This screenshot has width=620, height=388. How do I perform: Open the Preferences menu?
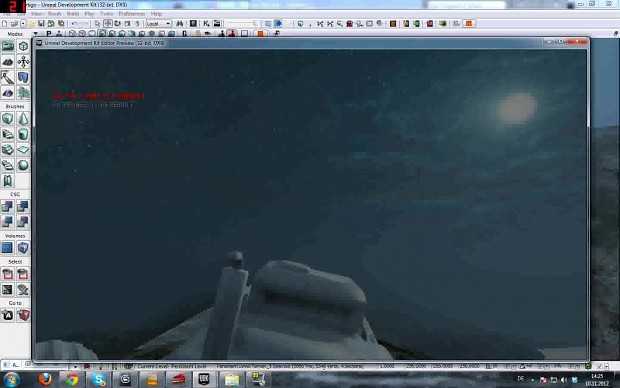point(132,14)
